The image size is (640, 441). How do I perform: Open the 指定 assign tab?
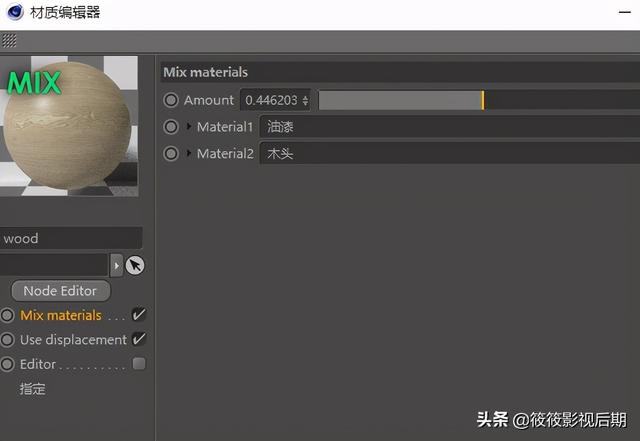[x=32, y=389]
